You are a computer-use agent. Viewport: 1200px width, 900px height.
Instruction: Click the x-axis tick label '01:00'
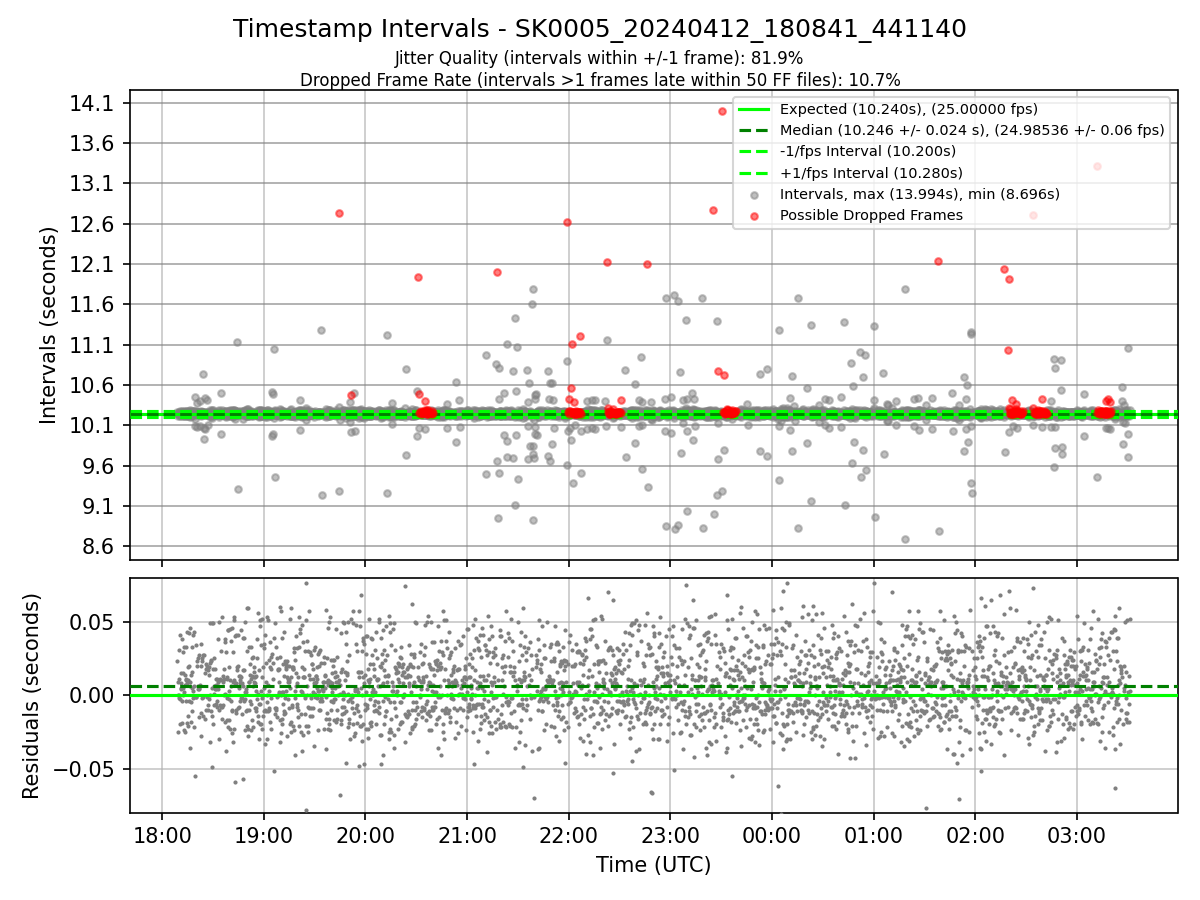tap(873, 834)
